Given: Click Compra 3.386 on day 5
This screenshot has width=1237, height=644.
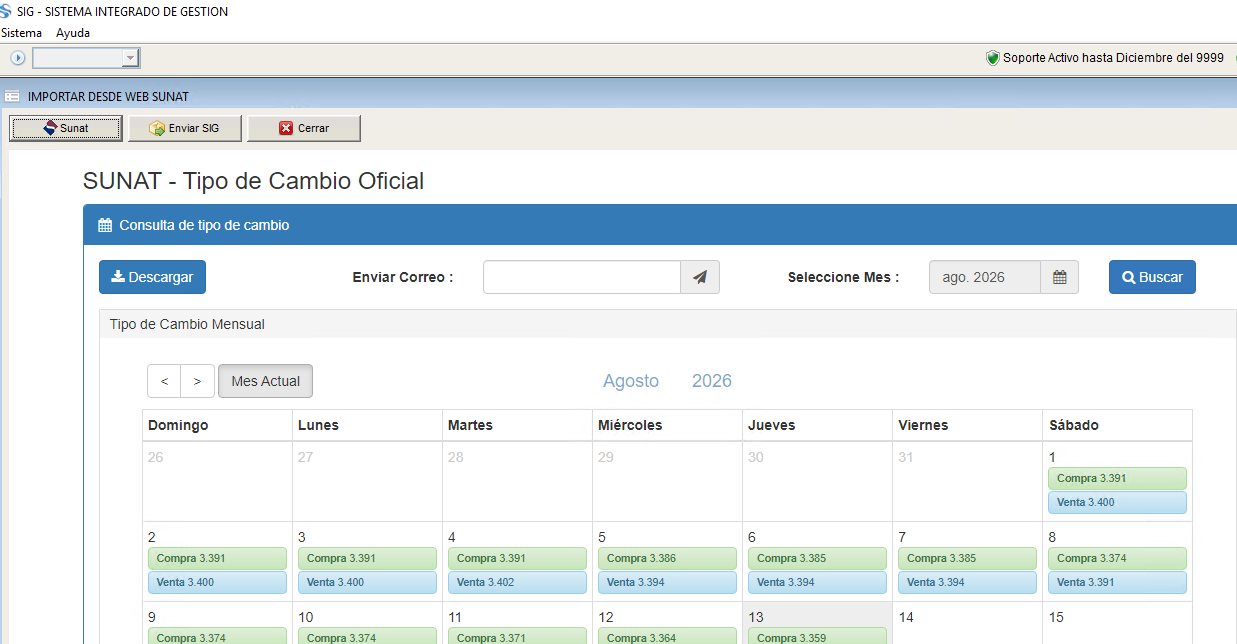Looking at the screenshot, I should (x=667, y=558).
